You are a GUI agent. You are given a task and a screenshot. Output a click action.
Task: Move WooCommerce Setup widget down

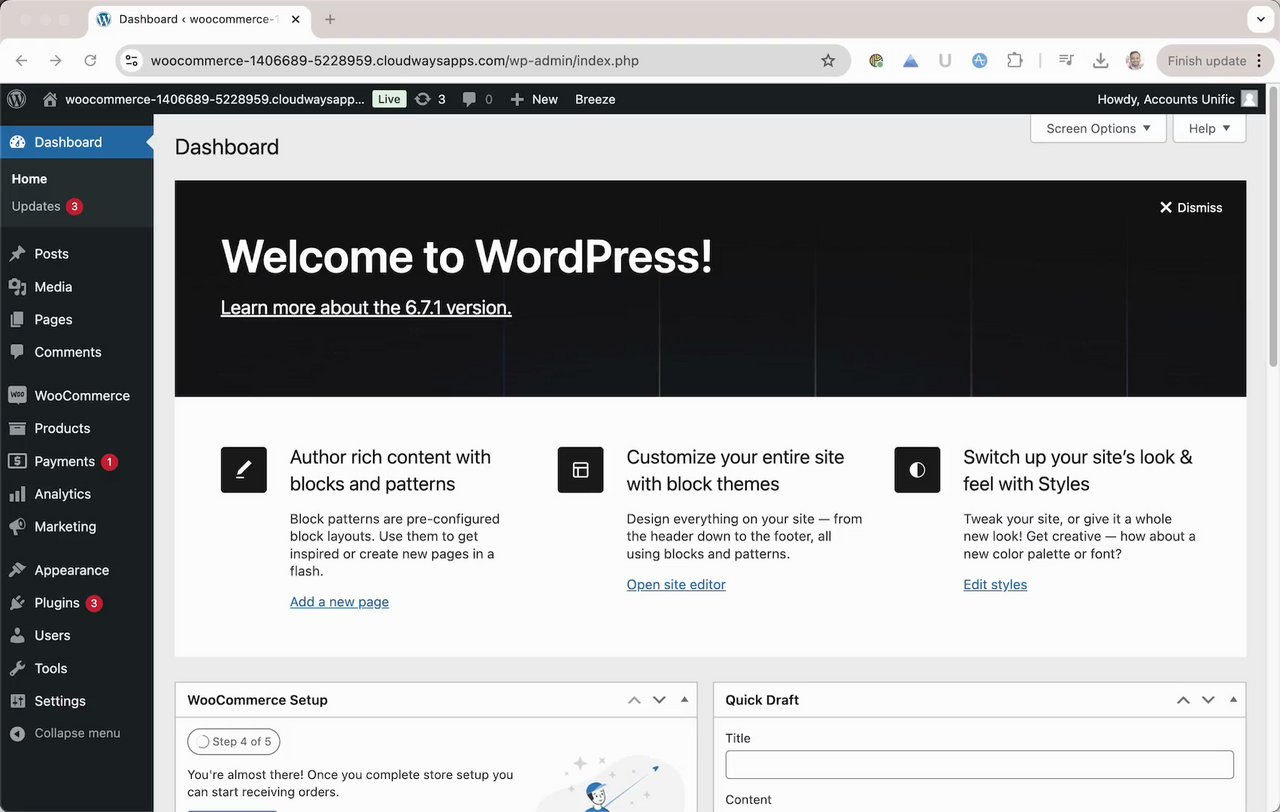659,700
